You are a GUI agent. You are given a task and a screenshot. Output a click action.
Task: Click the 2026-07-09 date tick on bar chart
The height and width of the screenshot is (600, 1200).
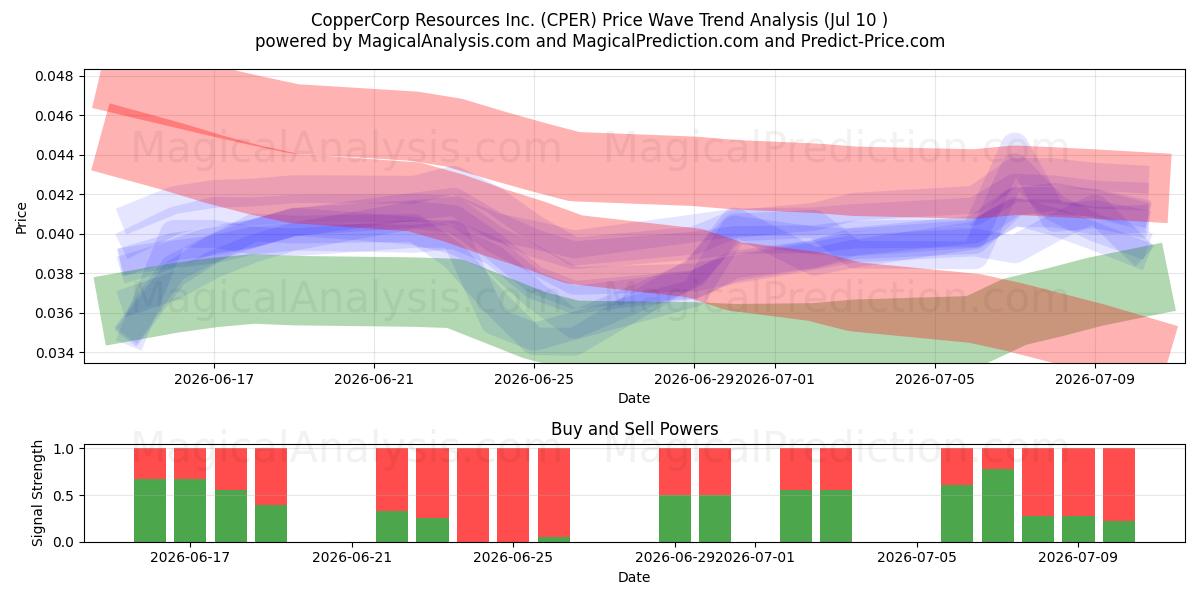coord(1079,558)
